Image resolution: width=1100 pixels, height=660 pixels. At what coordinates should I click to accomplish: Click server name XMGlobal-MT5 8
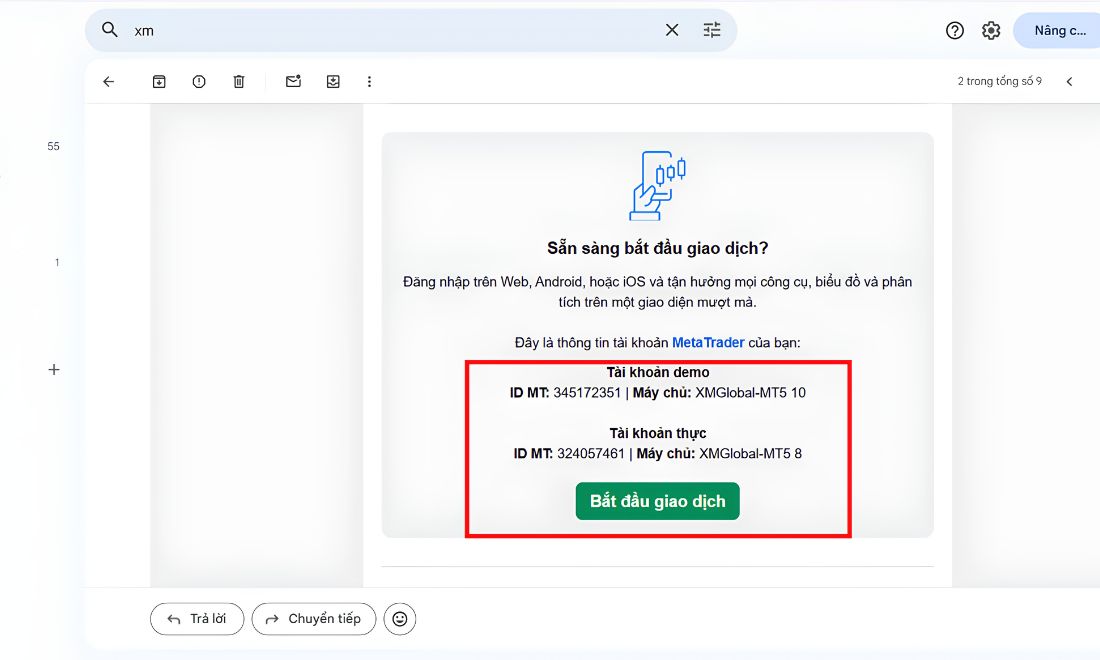(750, 454)
